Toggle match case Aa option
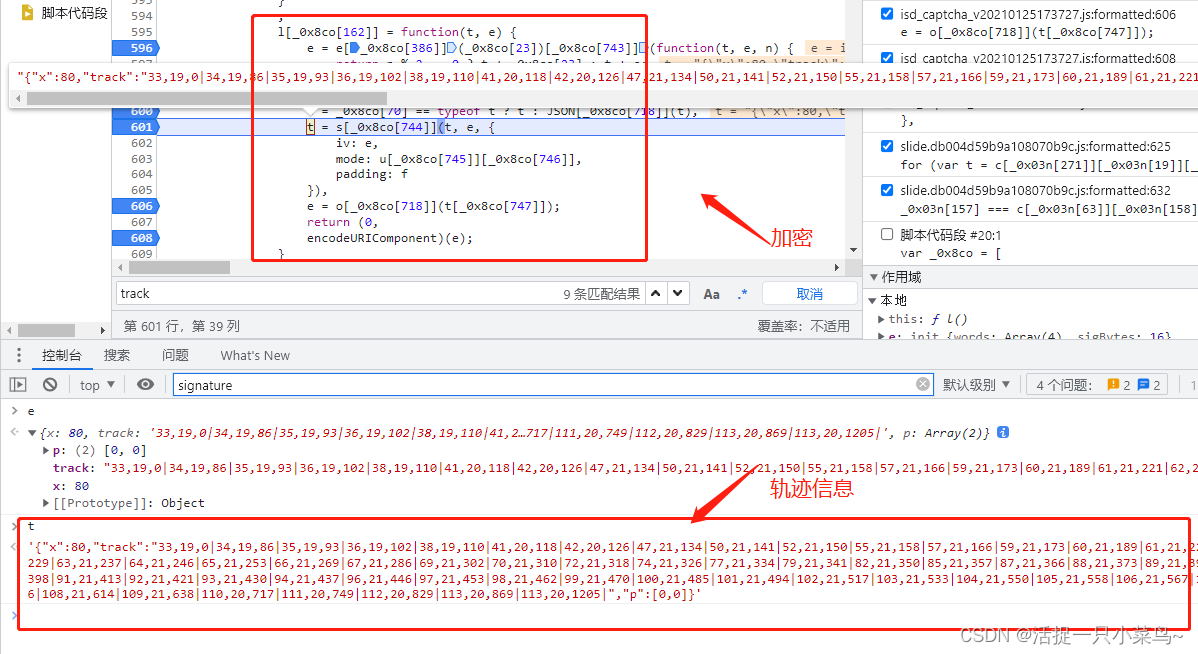 pyautogui.click(x=711, y=294)
